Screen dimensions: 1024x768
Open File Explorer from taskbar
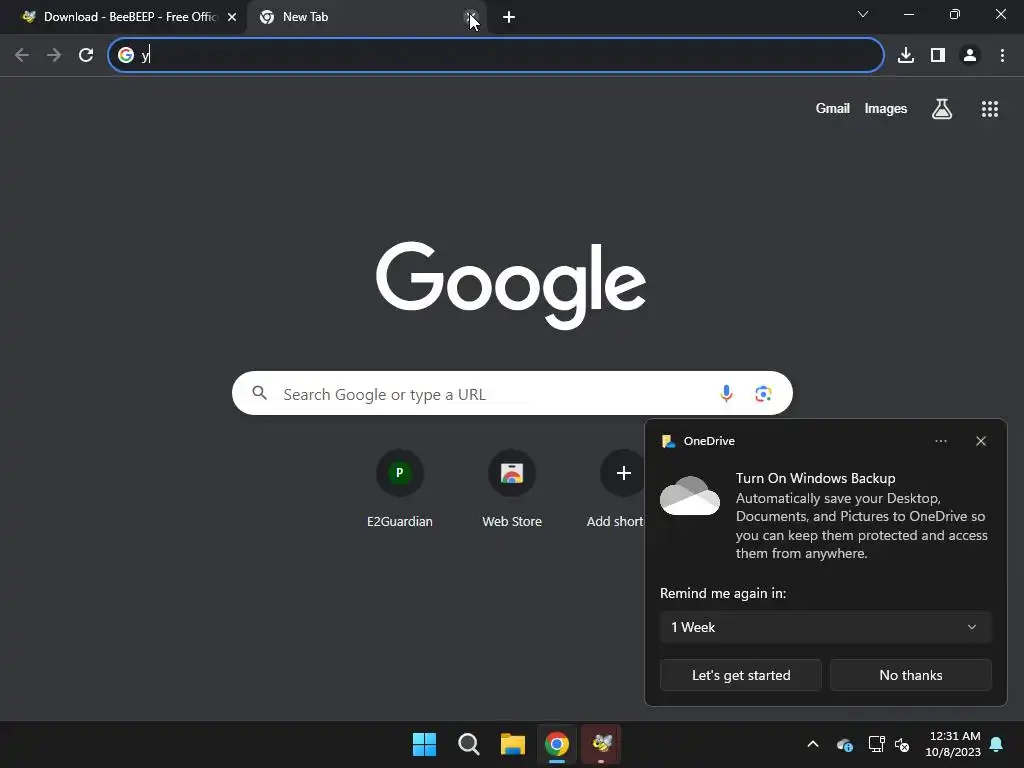tap(513, 744)
